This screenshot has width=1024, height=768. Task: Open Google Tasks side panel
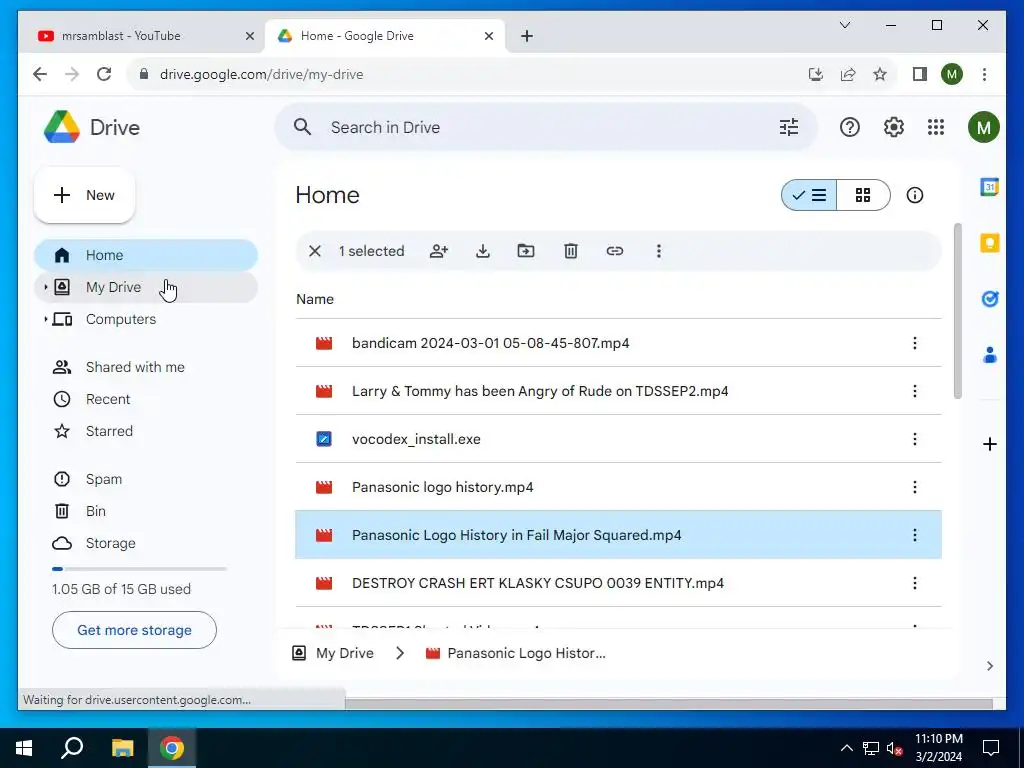click(x=989, y=299)
